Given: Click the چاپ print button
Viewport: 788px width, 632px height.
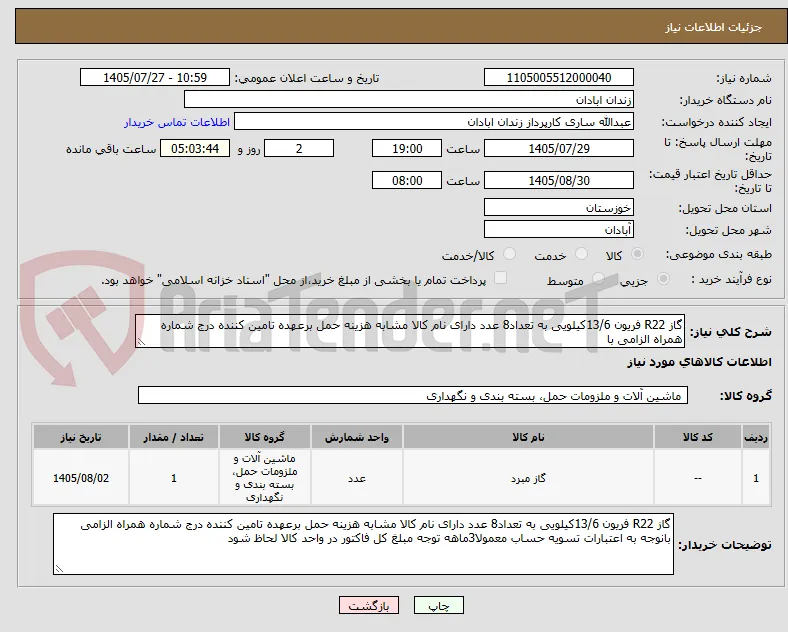Looking at the screenshot, I should (x=439, y=605).
